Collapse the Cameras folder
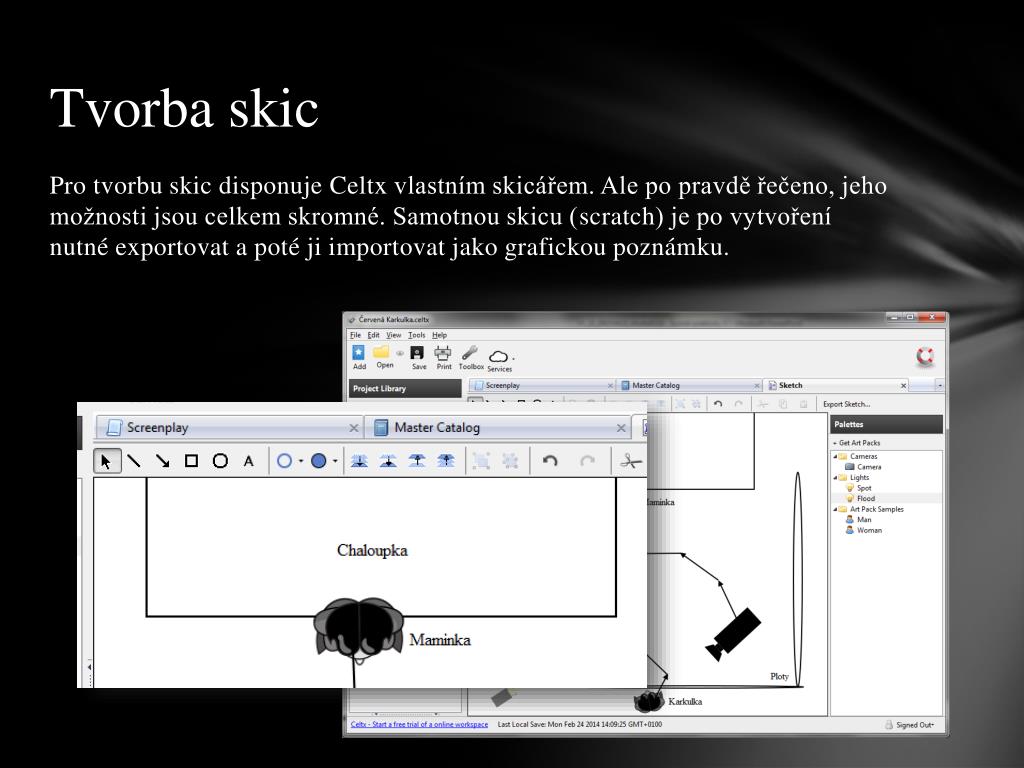 (835, 456)
